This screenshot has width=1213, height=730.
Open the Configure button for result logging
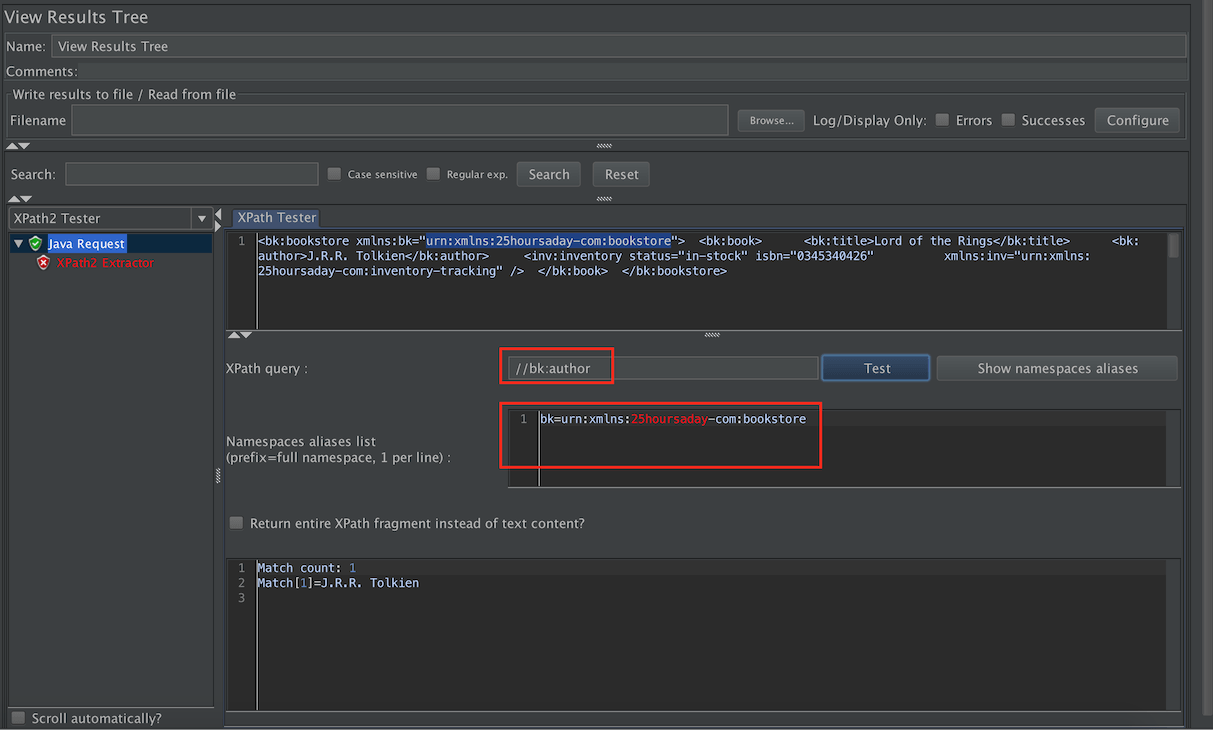pyautogui.click(x=1137, y=120)
